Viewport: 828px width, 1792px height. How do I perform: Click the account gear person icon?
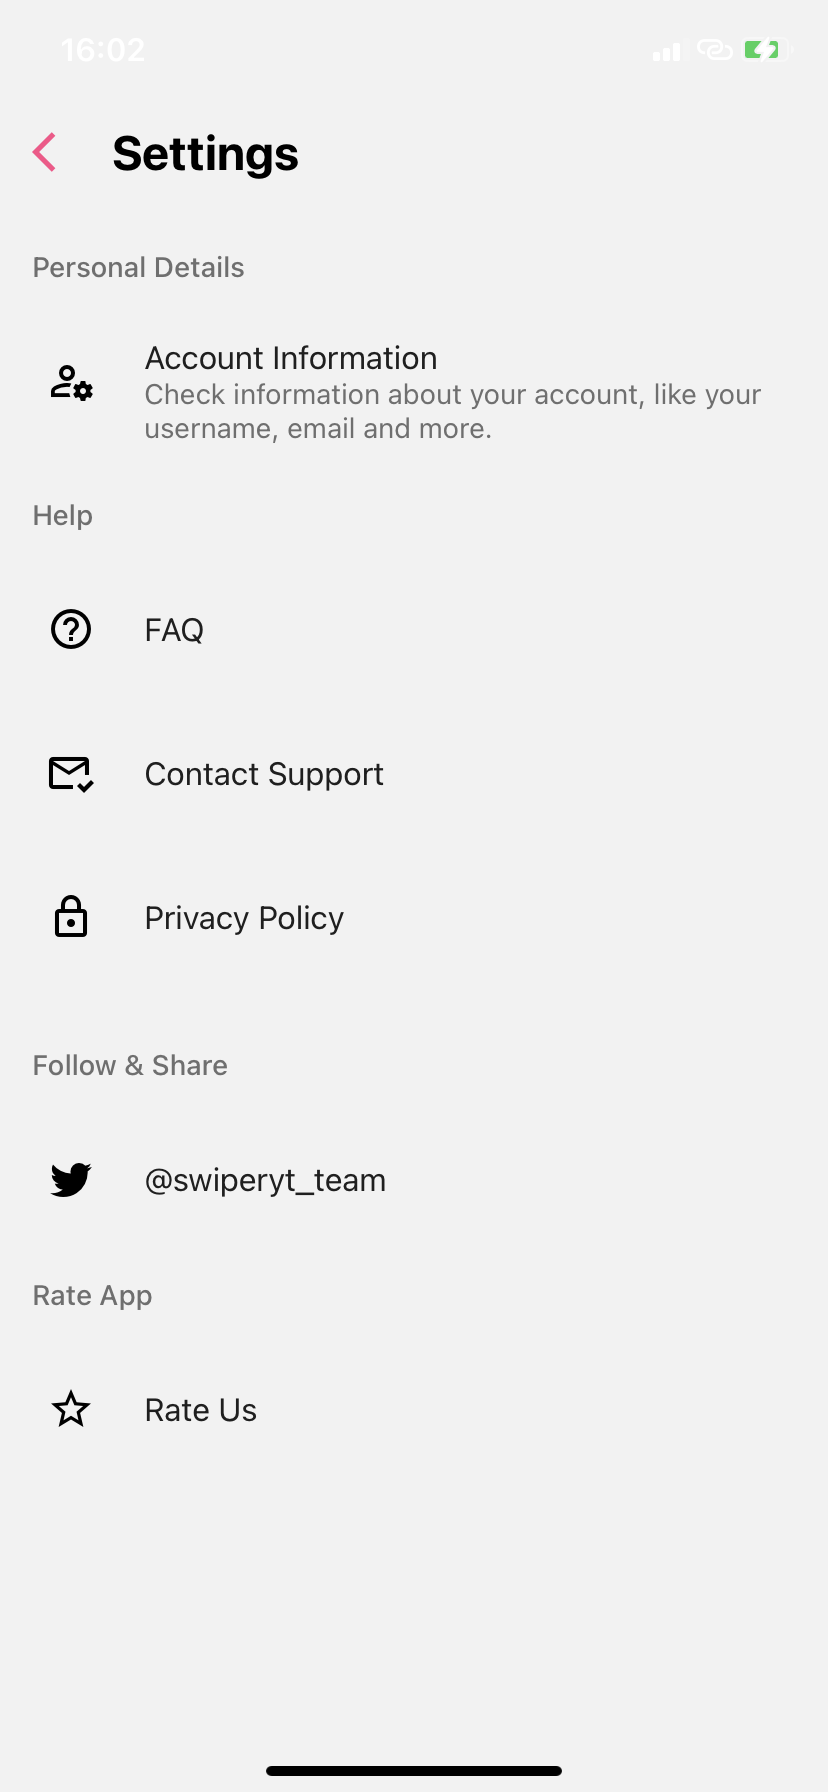pos(71,383)
